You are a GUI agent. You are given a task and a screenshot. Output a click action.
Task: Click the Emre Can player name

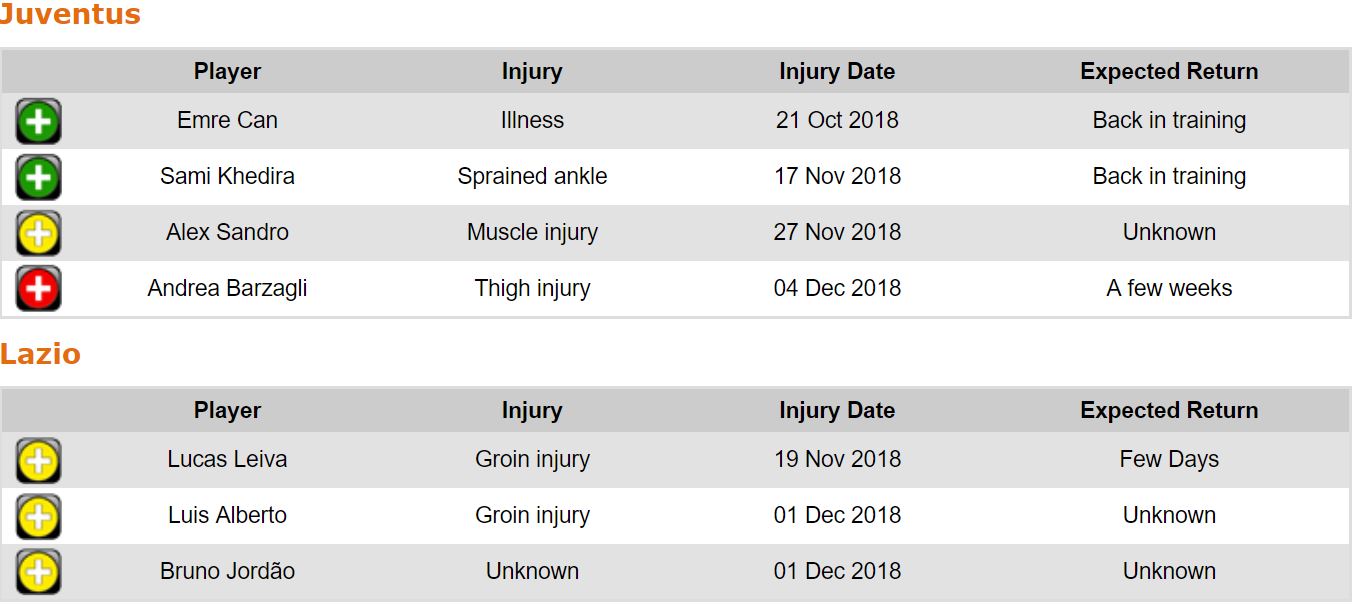click(227, 121)
